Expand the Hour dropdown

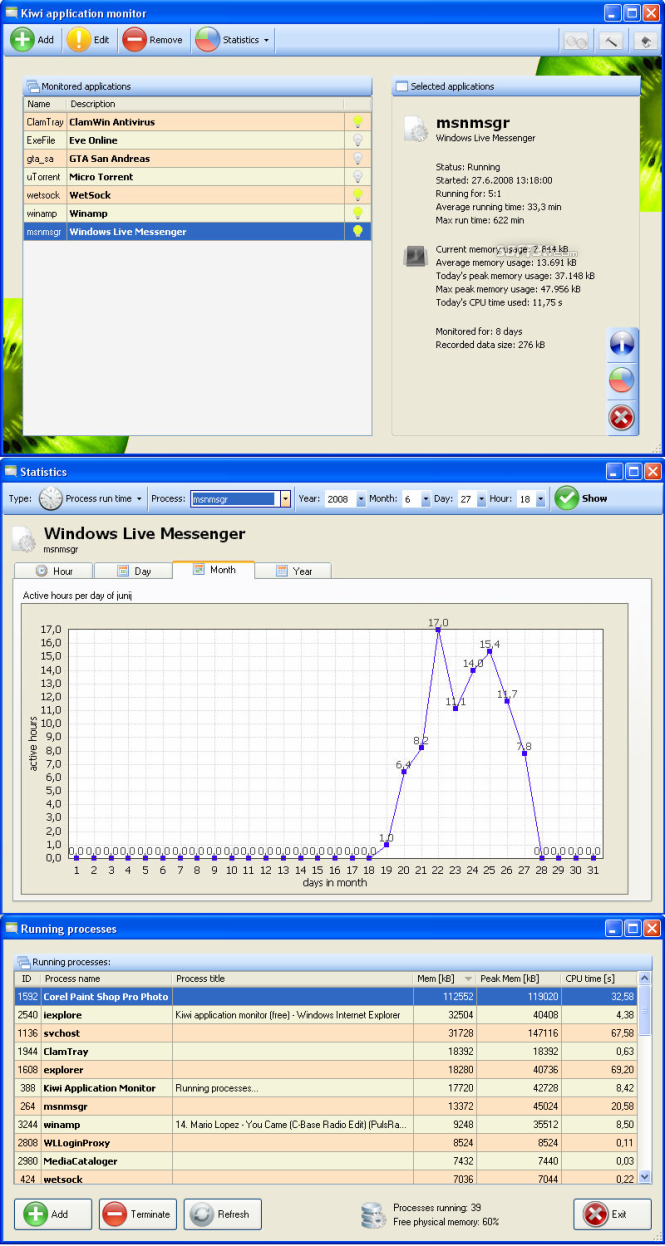pyautogui.click(x=541, y=498)
